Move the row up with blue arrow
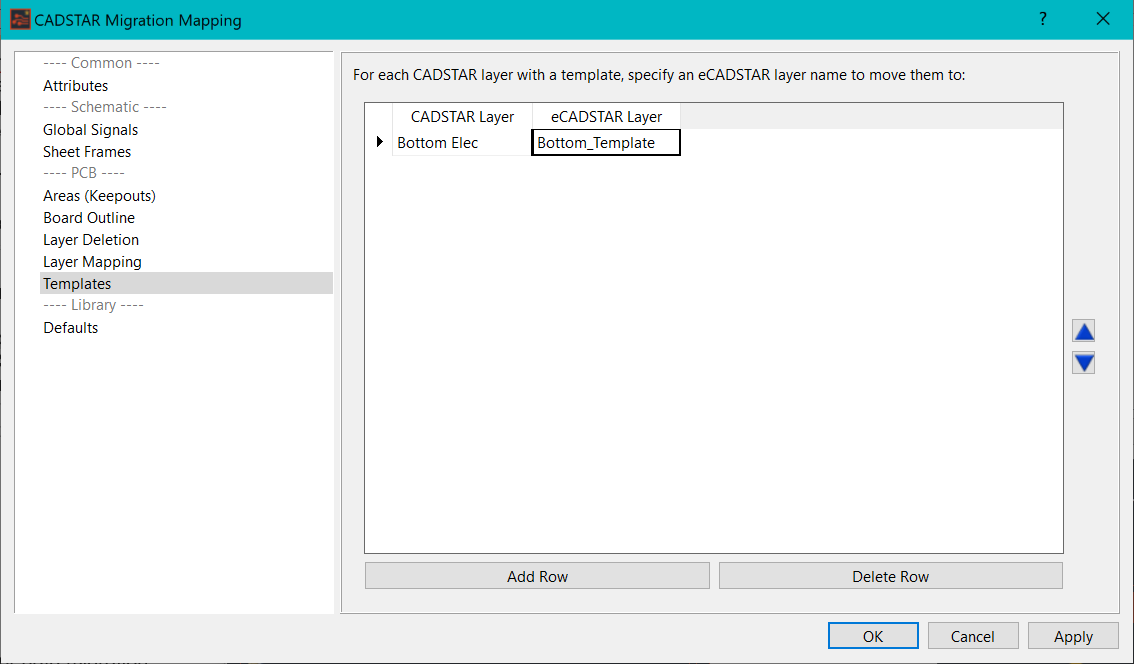 [x=1083, y=331]
